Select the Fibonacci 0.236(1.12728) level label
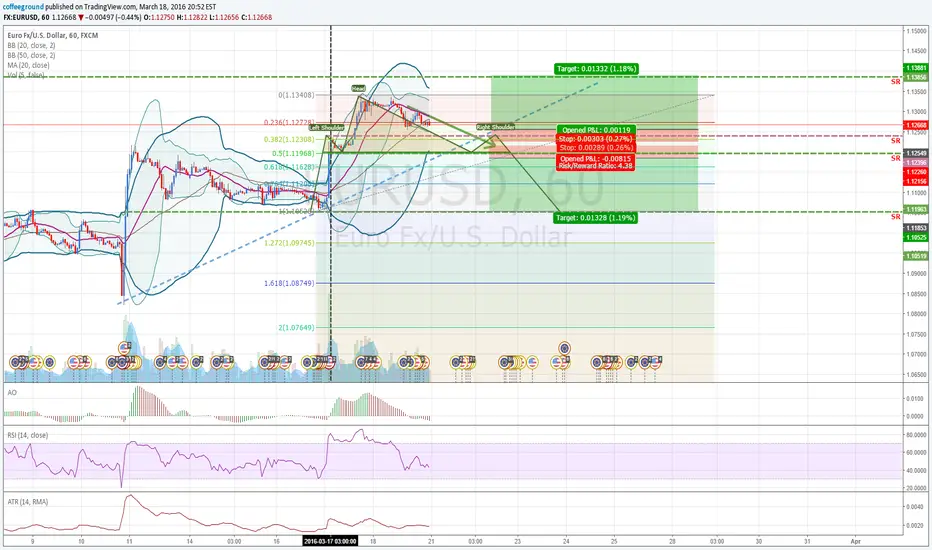The image size is (932, 550). 289,123
